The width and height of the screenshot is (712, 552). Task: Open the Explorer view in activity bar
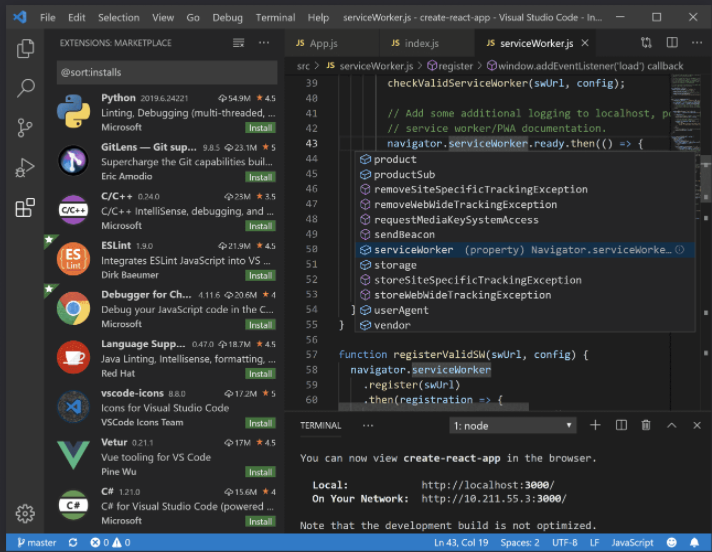point(25,49)
